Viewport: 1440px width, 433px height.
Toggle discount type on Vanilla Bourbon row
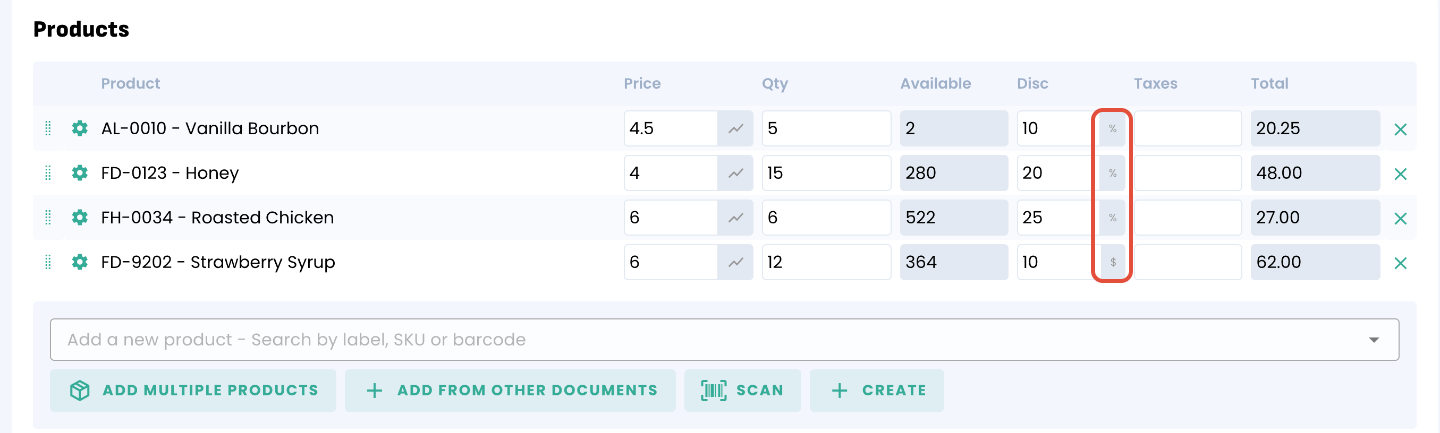point(1112,129)
